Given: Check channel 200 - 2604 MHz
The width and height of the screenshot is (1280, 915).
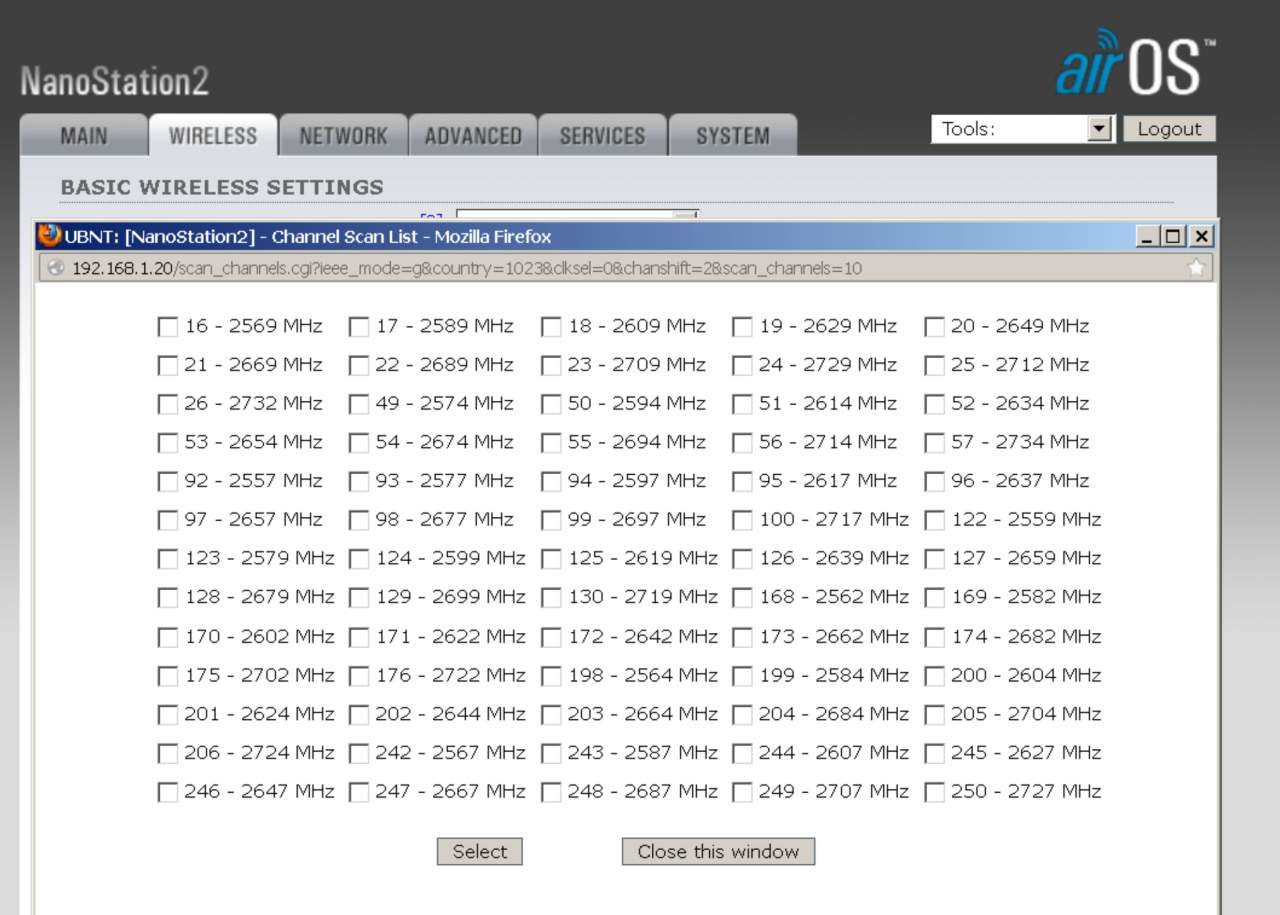Looking at the screenshot, I should point(934,677).
